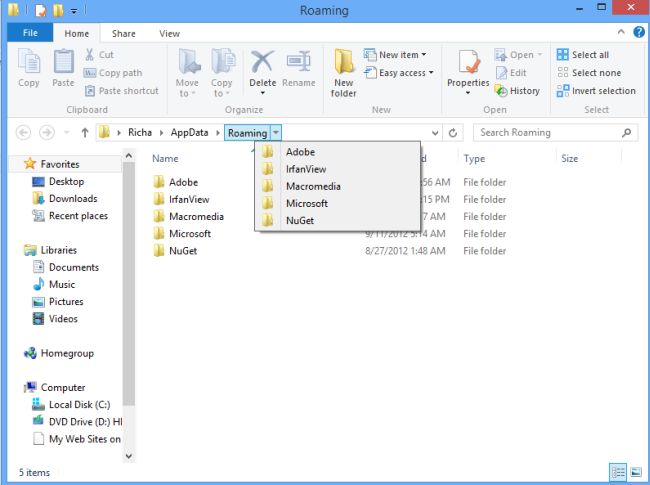
Task: Click Paste shortcut option
Action: point(121,91)
